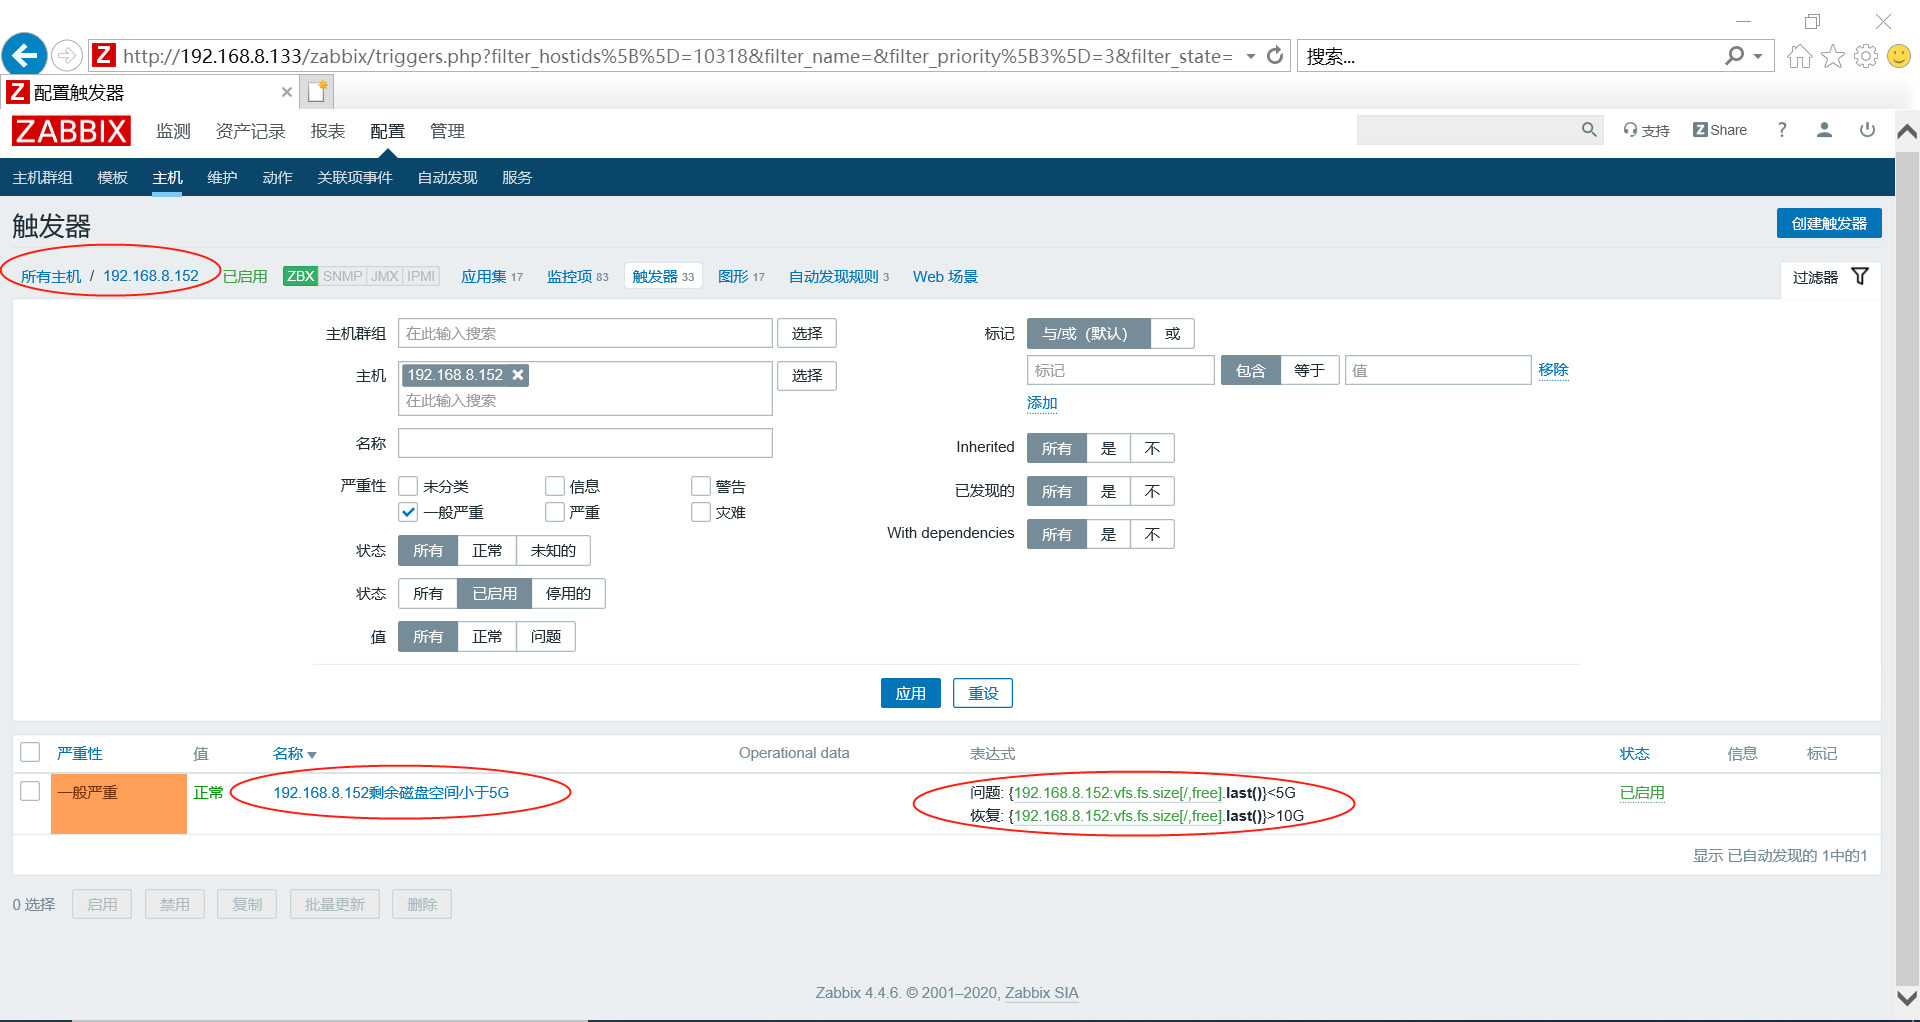
Task: Check the 警告 severity checkbox
Action: tap(701, 486)
